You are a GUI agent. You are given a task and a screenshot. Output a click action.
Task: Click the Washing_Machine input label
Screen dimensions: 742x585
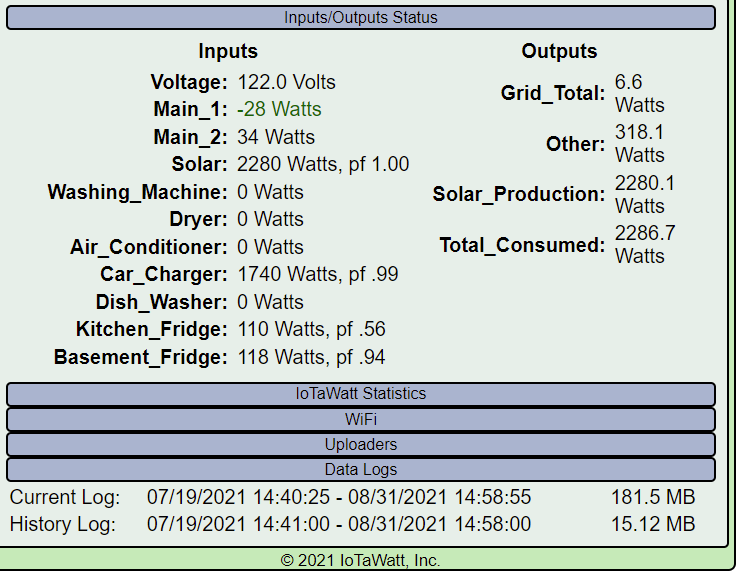click(138, 192)
